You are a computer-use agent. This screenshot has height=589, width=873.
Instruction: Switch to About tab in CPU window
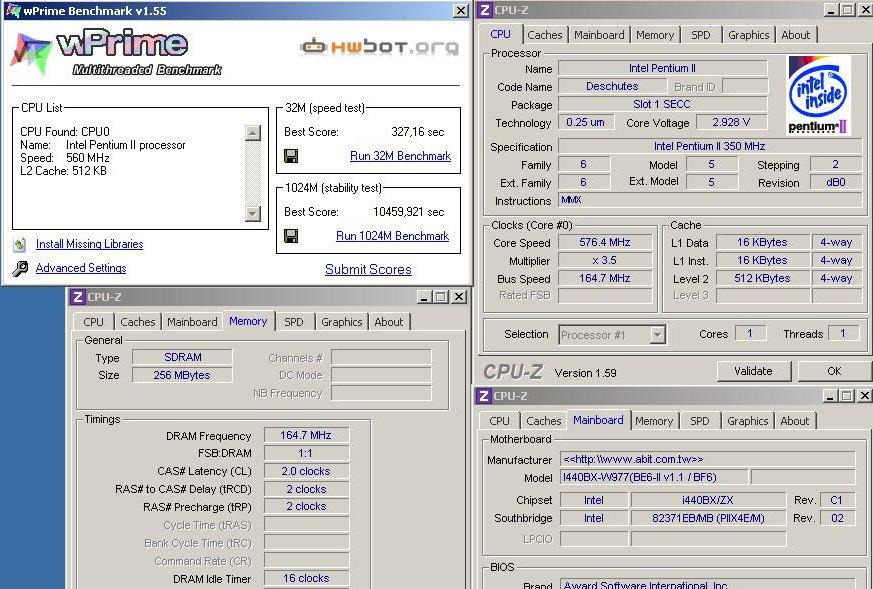click(x=796, y=35)
